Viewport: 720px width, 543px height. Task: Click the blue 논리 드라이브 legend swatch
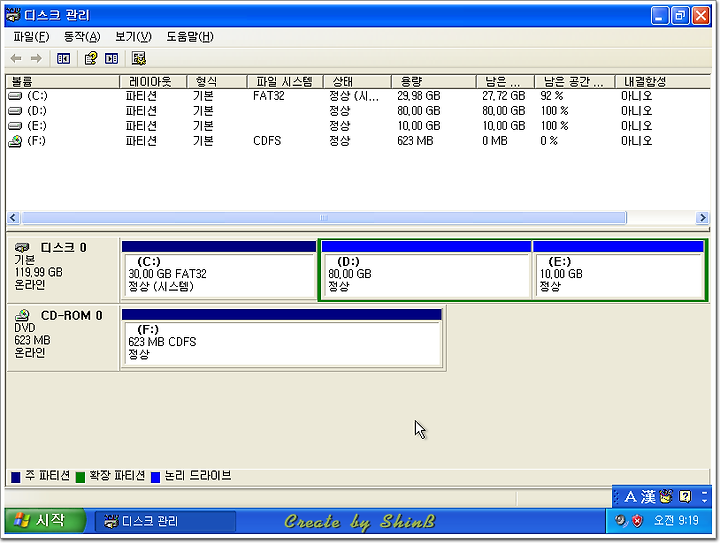tap(156, 477)
